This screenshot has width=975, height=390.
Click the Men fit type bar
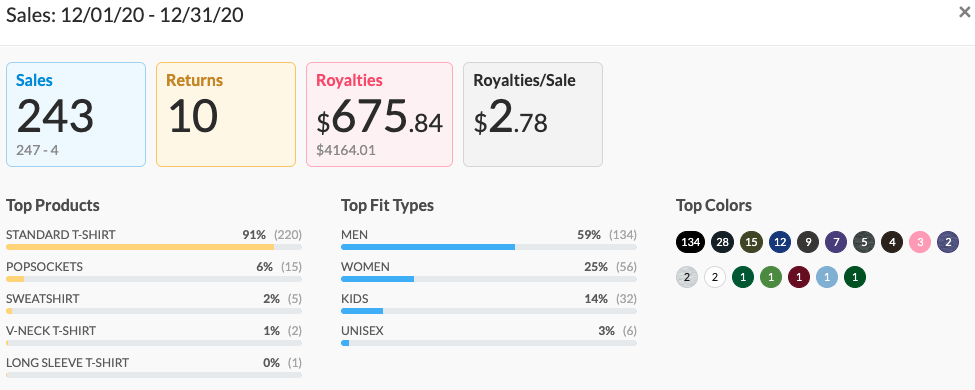tap(489, 247)
